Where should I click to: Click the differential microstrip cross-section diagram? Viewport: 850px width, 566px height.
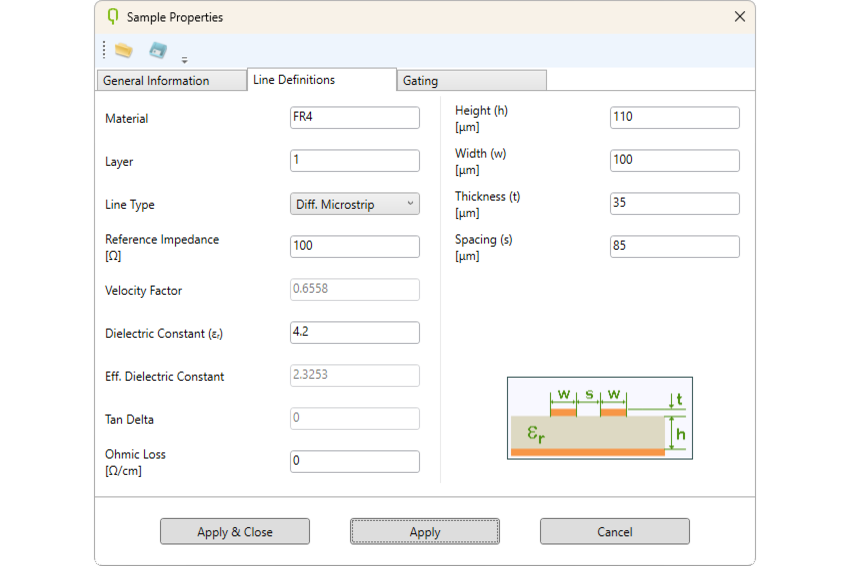tap(599, 418)
